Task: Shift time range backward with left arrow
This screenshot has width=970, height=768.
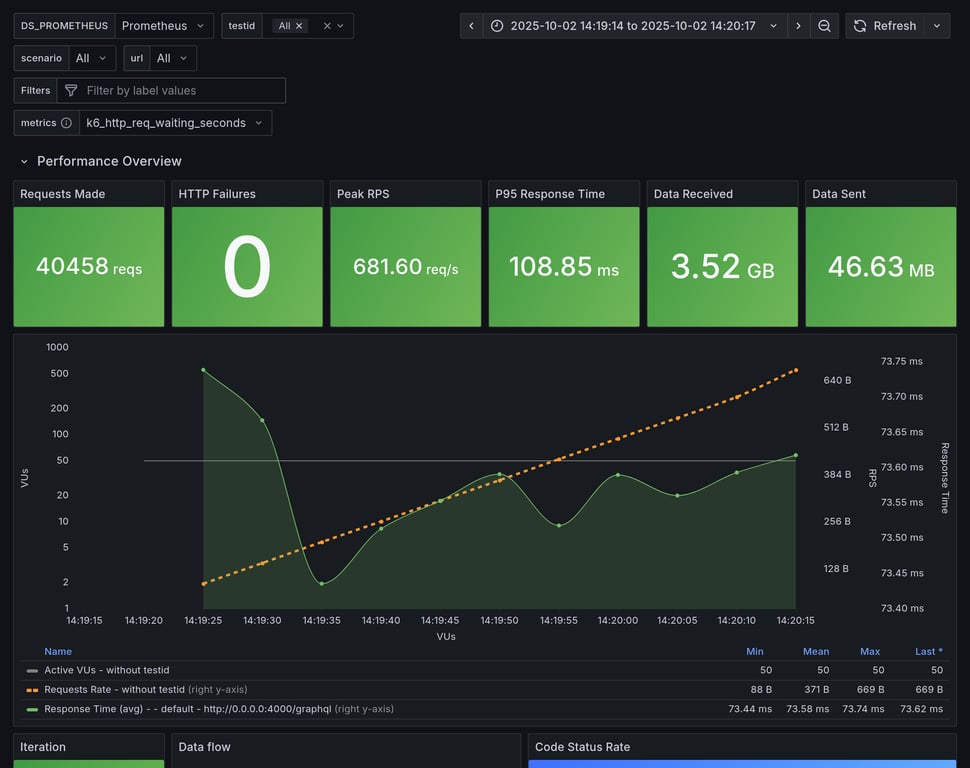Action: (x=472, y=26)
